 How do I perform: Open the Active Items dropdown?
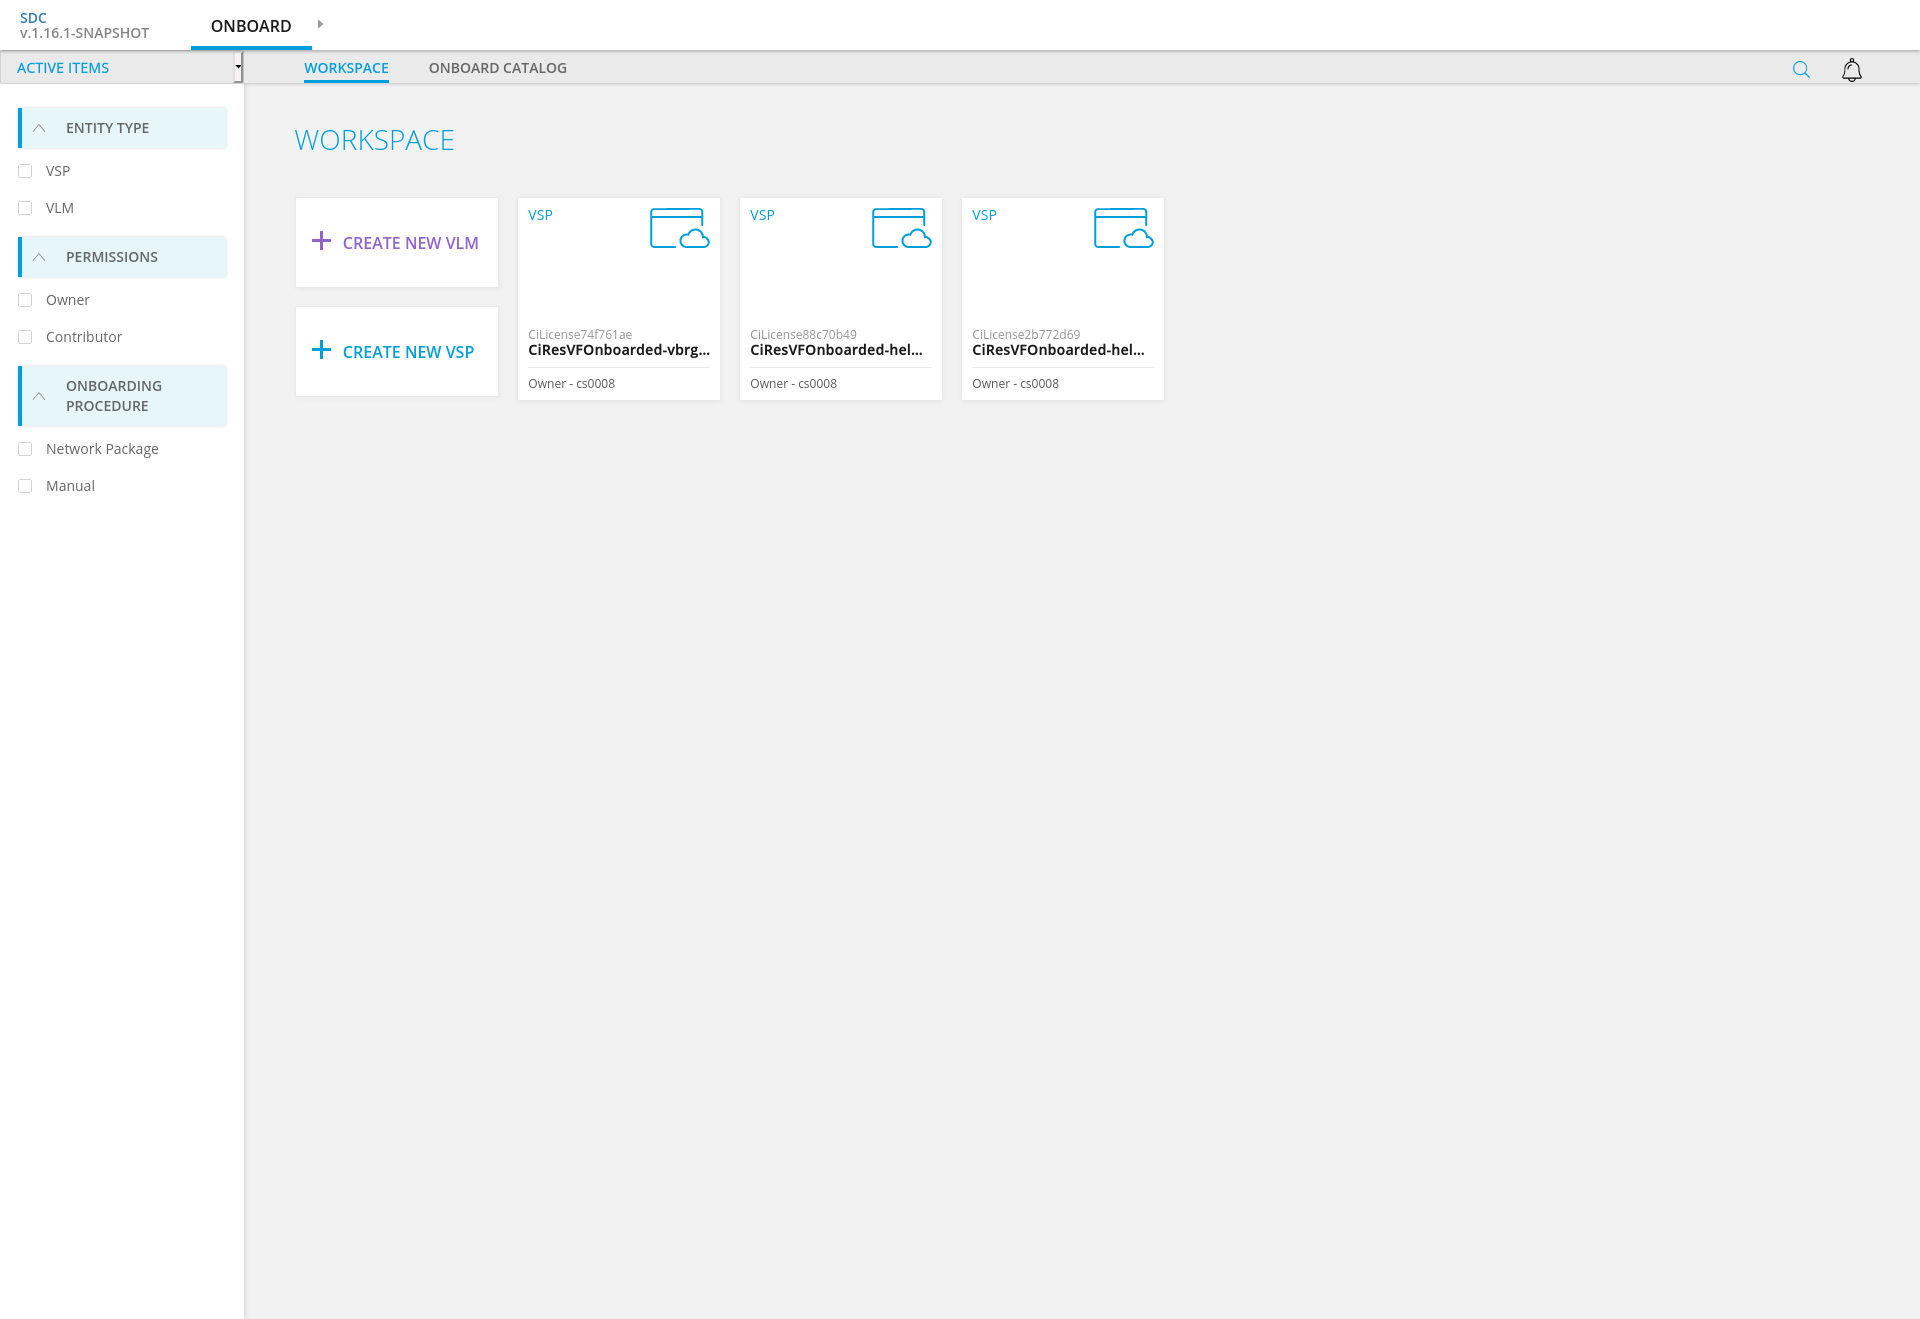pos(121,68)
